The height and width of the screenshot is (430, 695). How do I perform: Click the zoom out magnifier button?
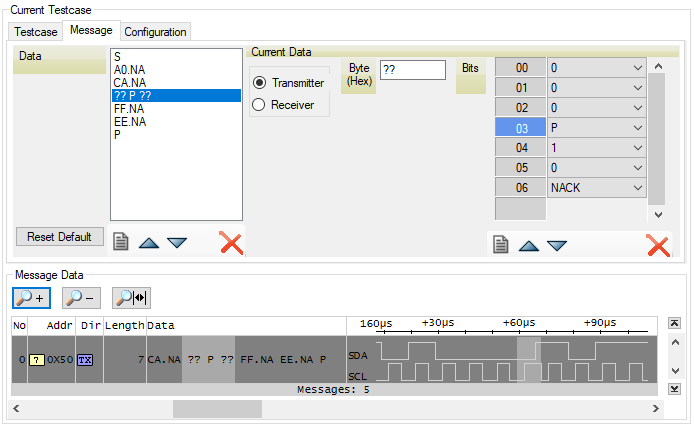point(81,297)
